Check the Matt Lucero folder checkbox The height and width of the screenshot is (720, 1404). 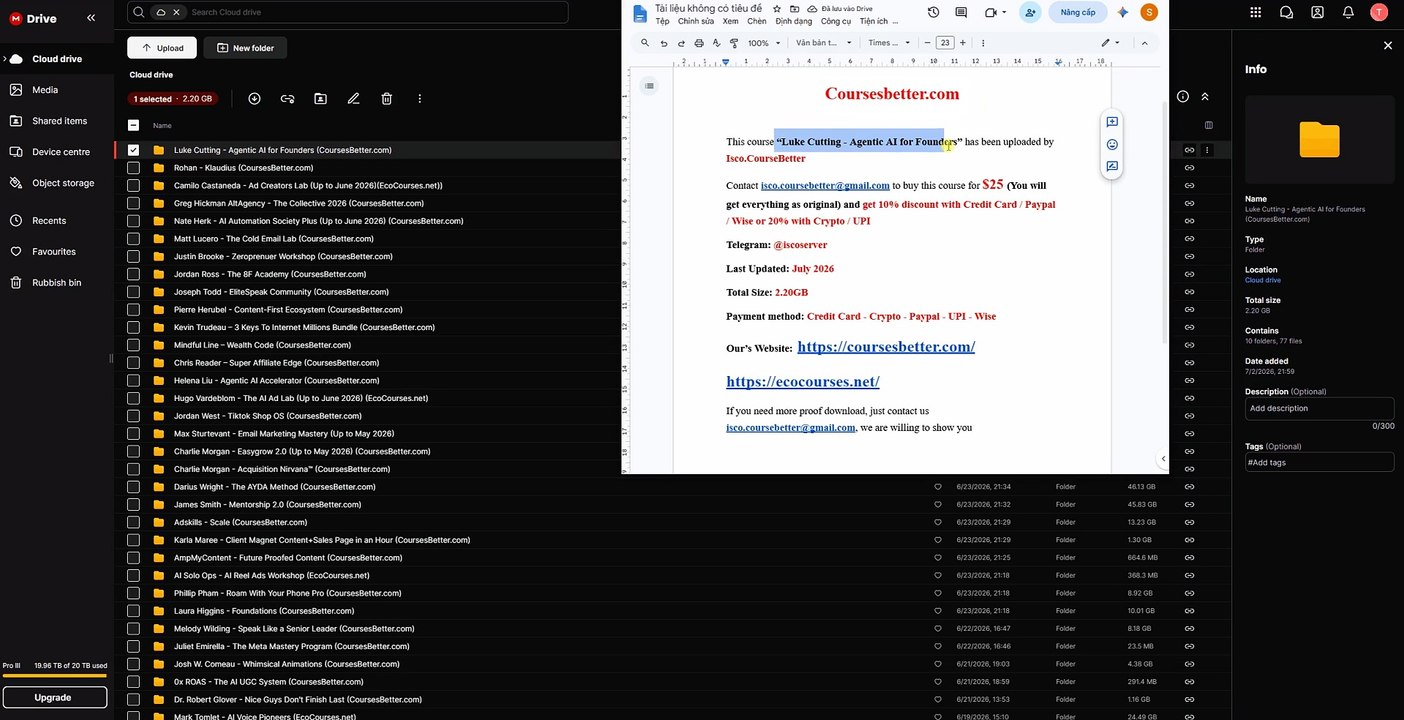click(x=133, y=239)
